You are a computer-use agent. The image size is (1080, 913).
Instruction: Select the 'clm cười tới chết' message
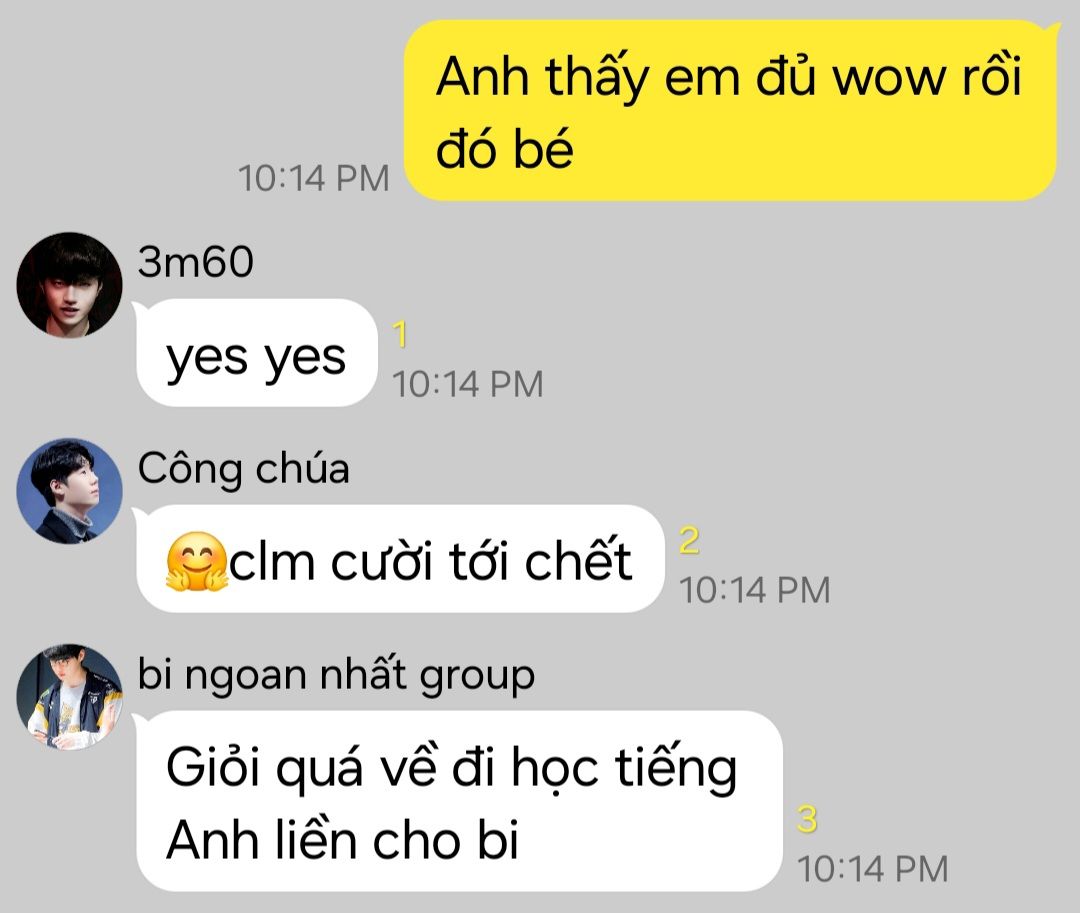click(x=398, y=558)
